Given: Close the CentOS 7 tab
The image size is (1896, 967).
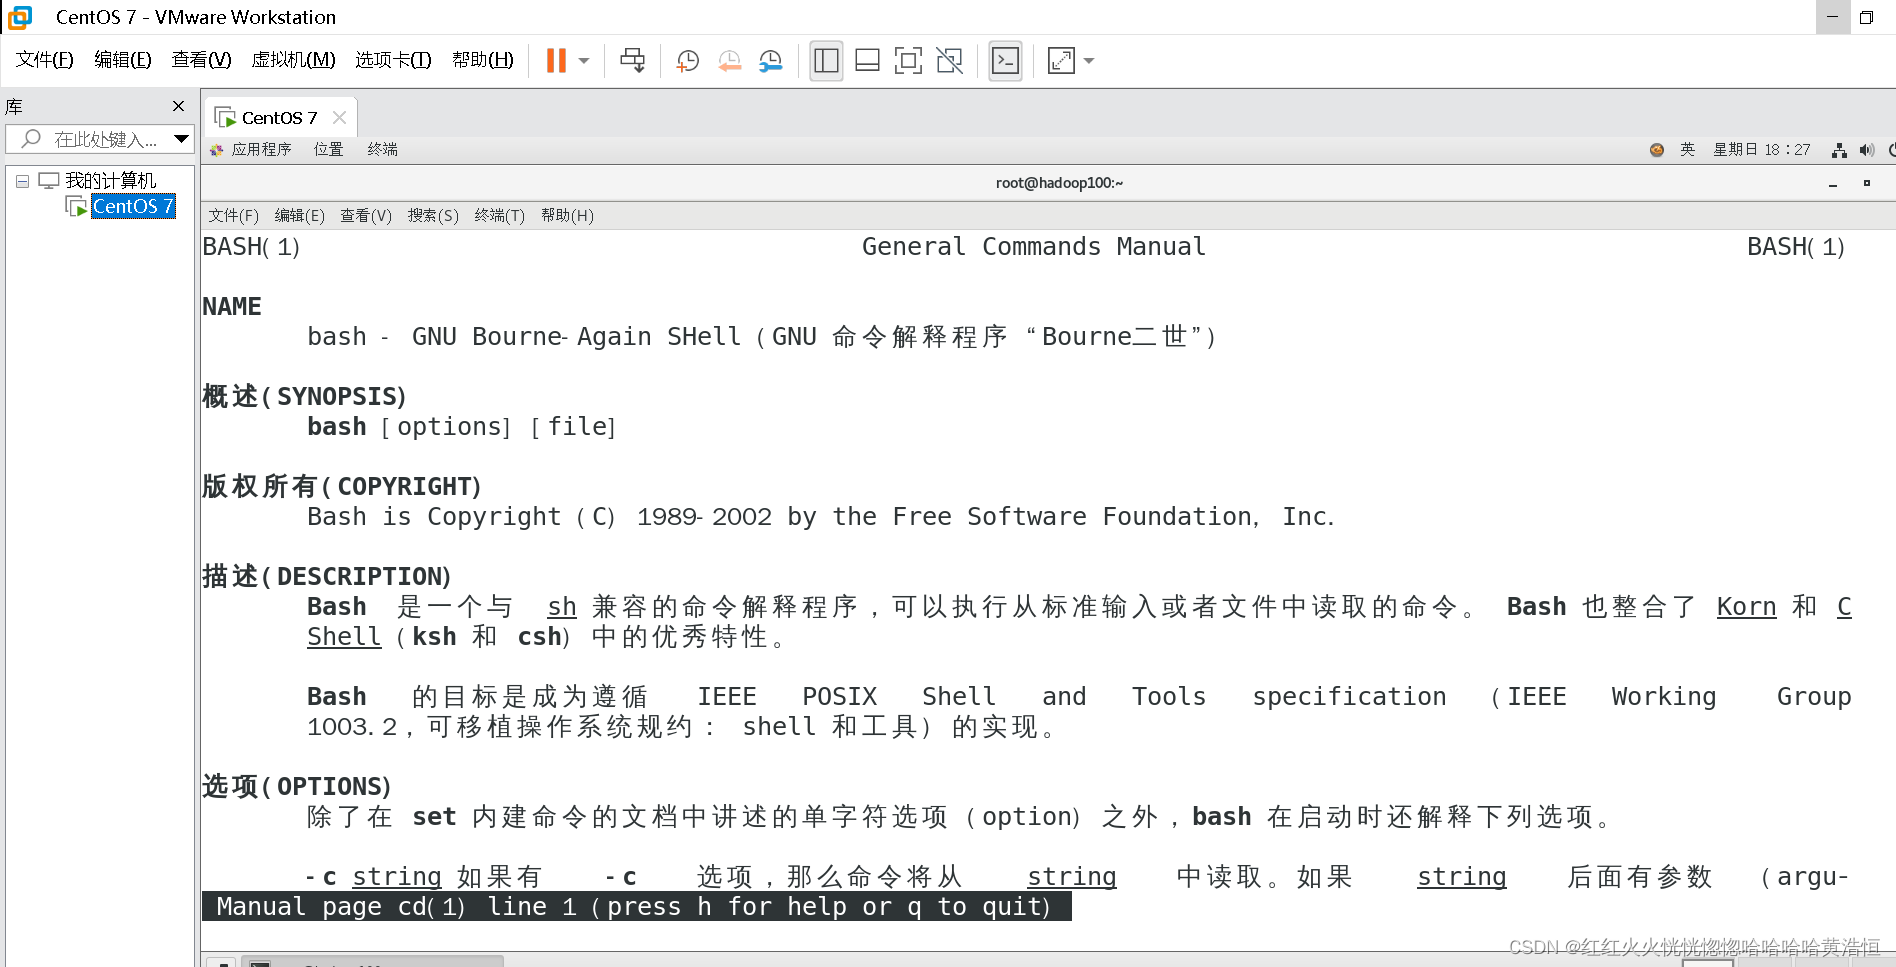Looking at the screenshot, I should 339,118.
